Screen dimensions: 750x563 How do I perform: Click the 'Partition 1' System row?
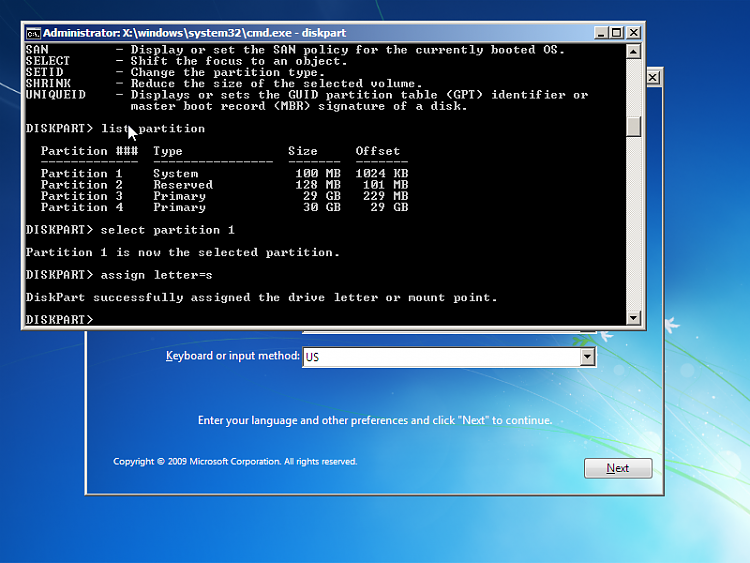tap(224, 174)
